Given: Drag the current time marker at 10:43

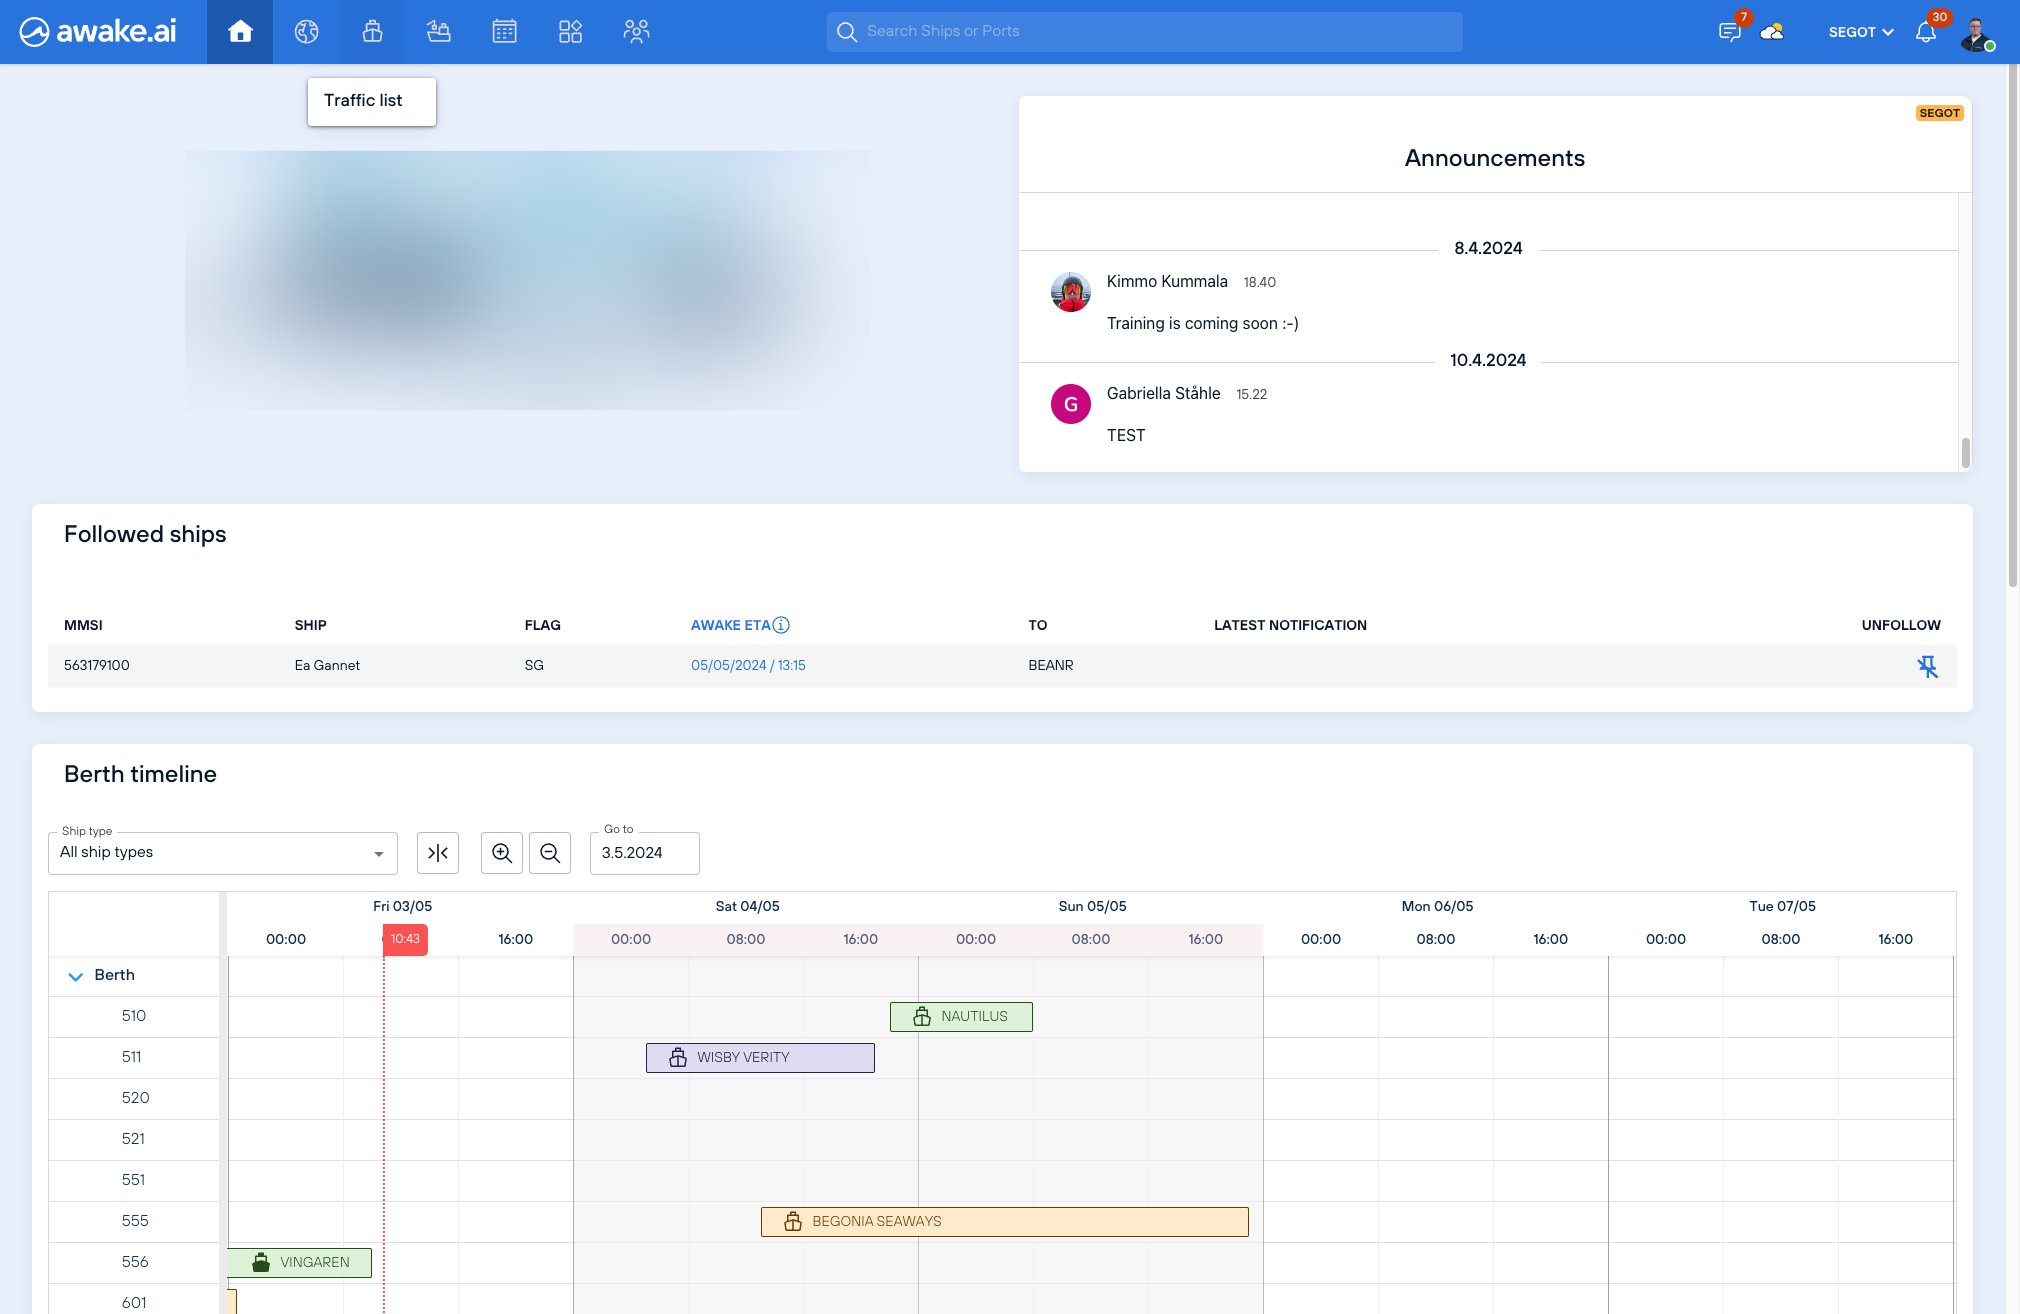Looking at the screenshot, I should (403, 940).
